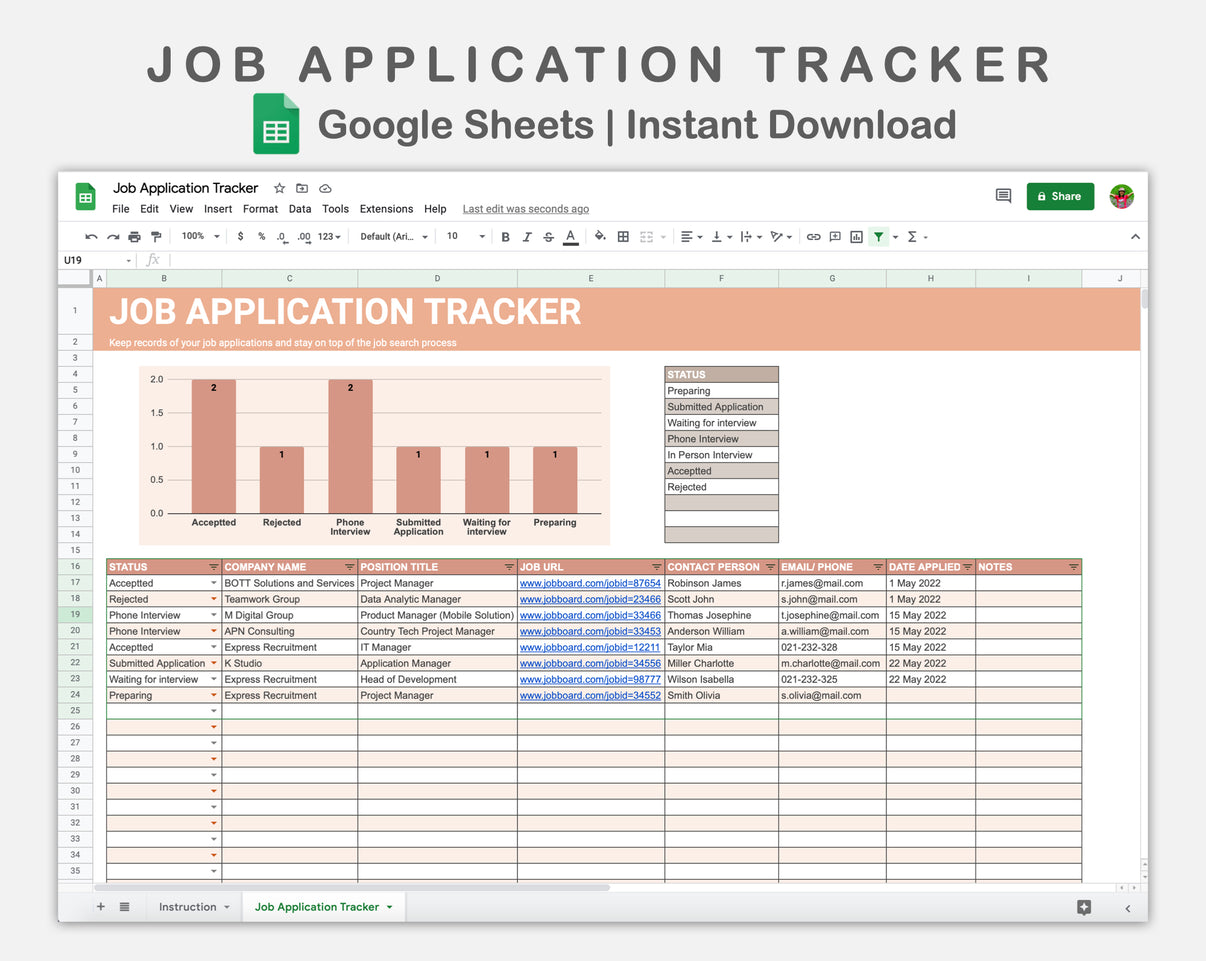The height and width of the screenshot is (961, 1206).
Task: Toggle italic formatting in the toolbar
Action: click(527, 237)
